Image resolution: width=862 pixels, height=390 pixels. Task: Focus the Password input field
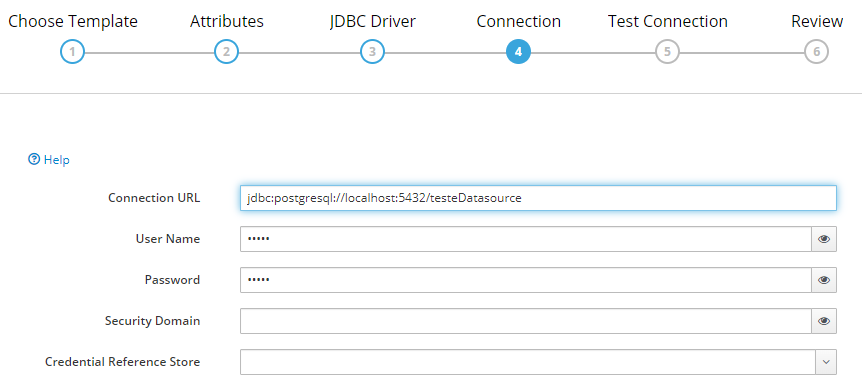coord(526,280)
